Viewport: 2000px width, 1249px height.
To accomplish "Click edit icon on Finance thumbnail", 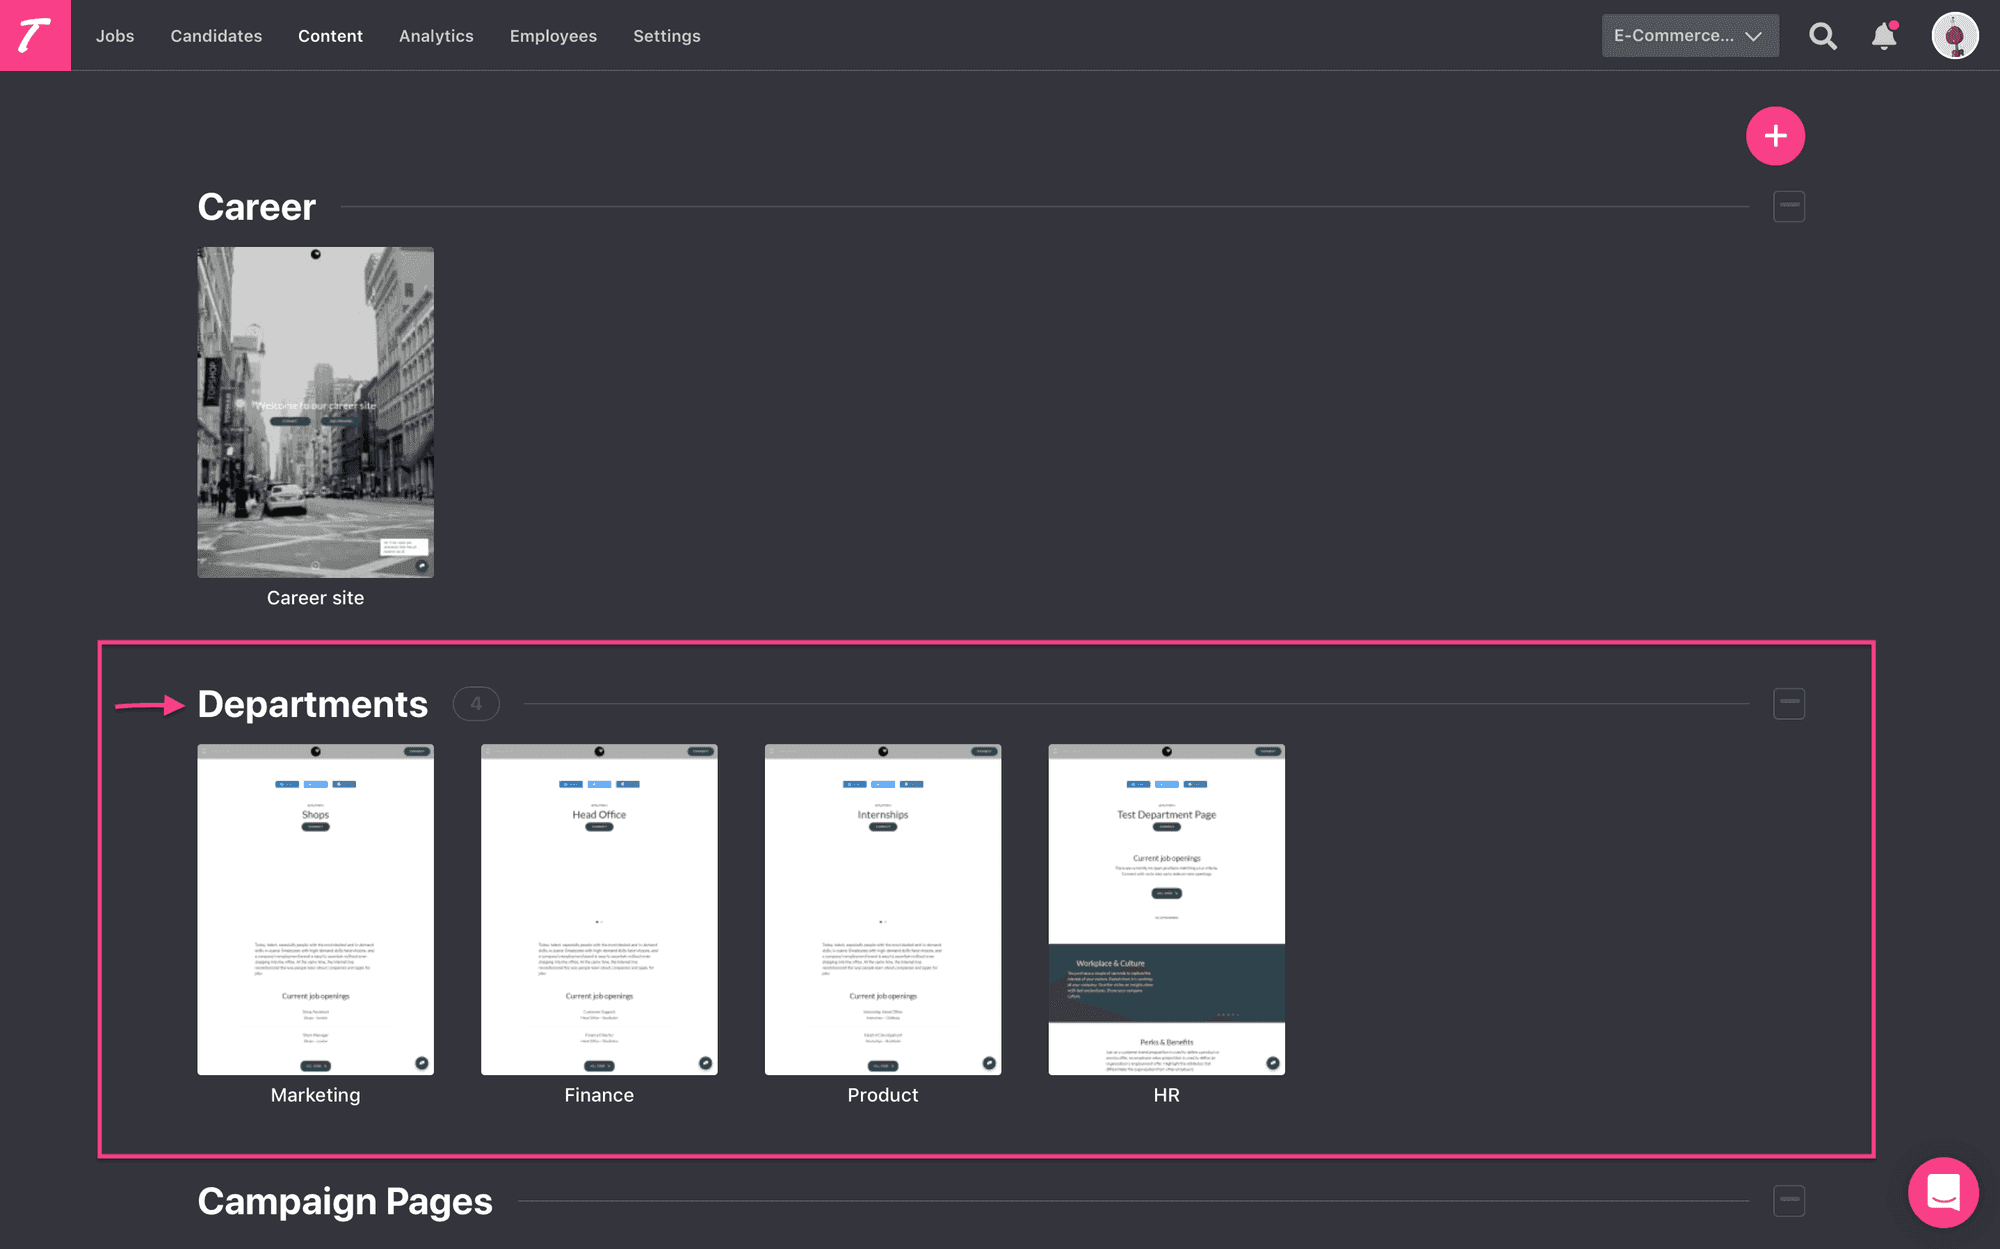I will tap(706, 1063).
